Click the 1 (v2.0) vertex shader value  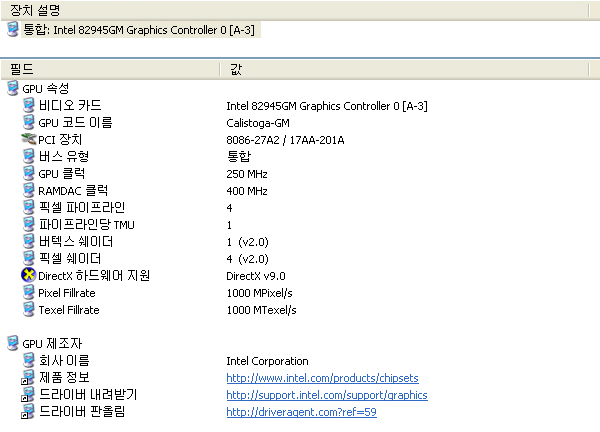(248, 242)
